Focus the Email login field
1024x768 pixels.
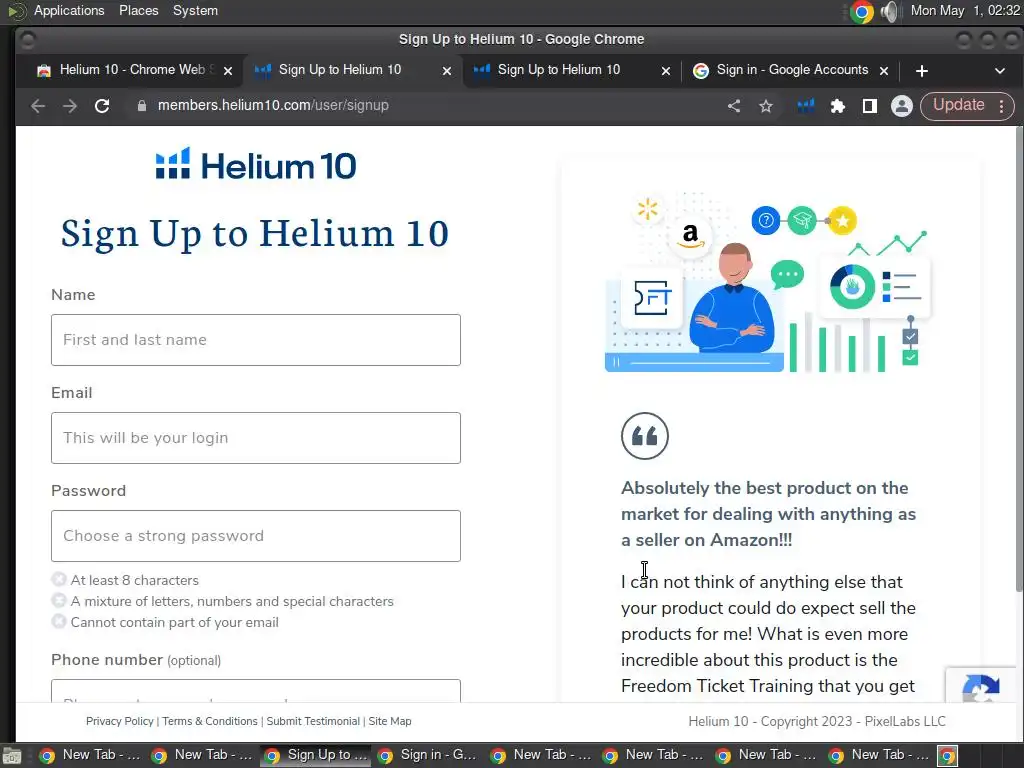(256, 438)
